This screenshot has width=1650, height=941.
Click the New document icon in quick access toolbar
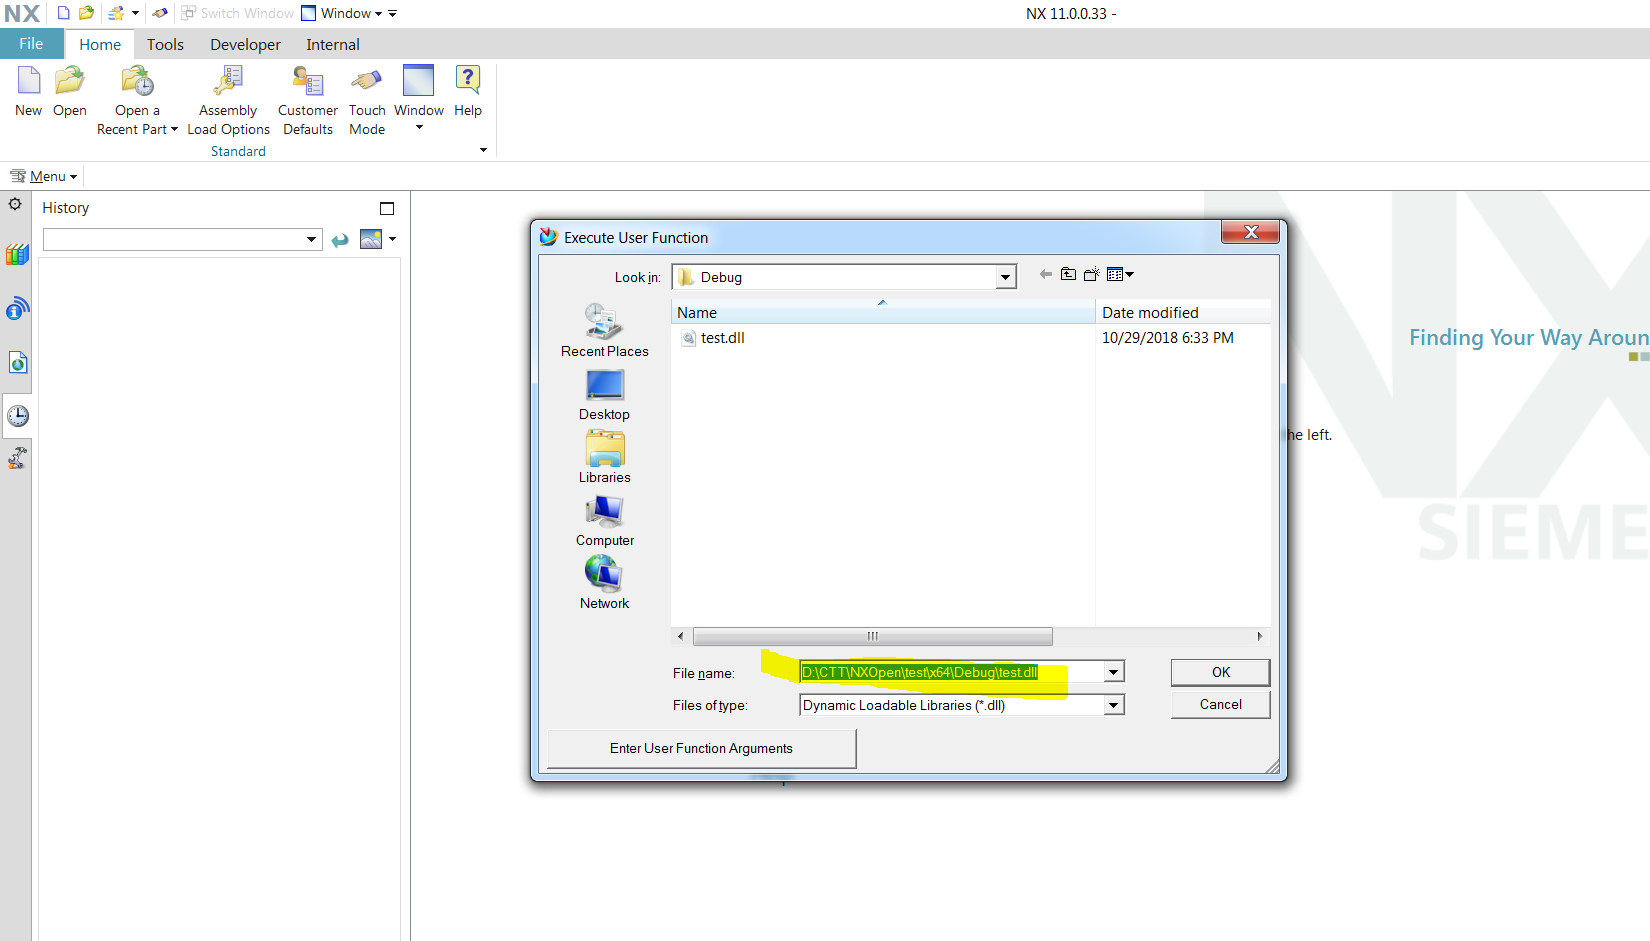point(63,13)
